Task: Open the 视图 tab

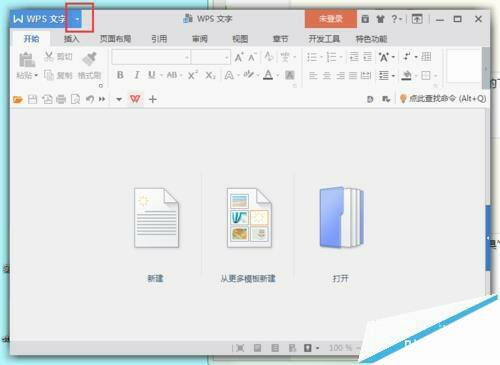Action: [x=240, y=39]
